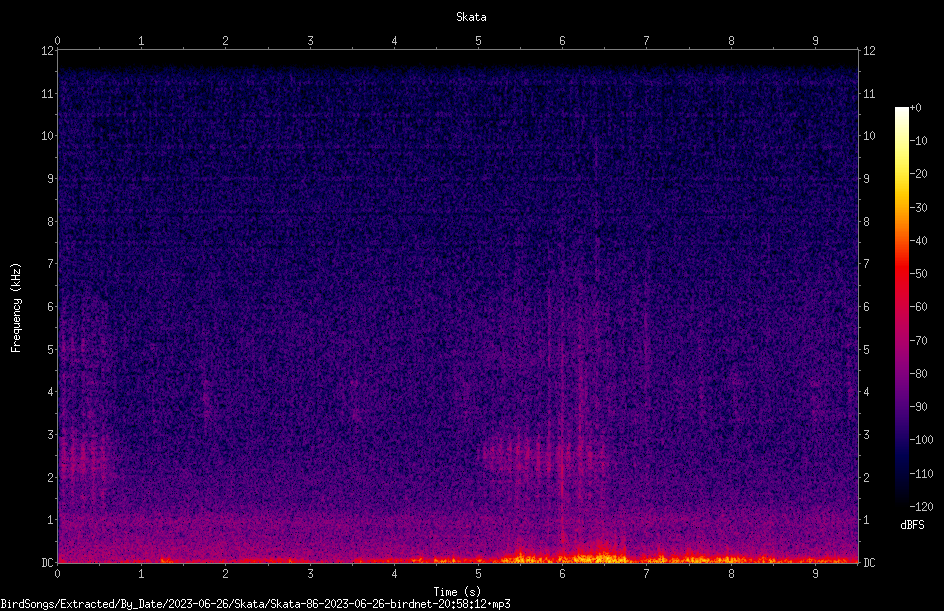The width and height of the screenshot is (944, 611).
Task: Click "10" on the left frequency axis
Action: point(47,136)
